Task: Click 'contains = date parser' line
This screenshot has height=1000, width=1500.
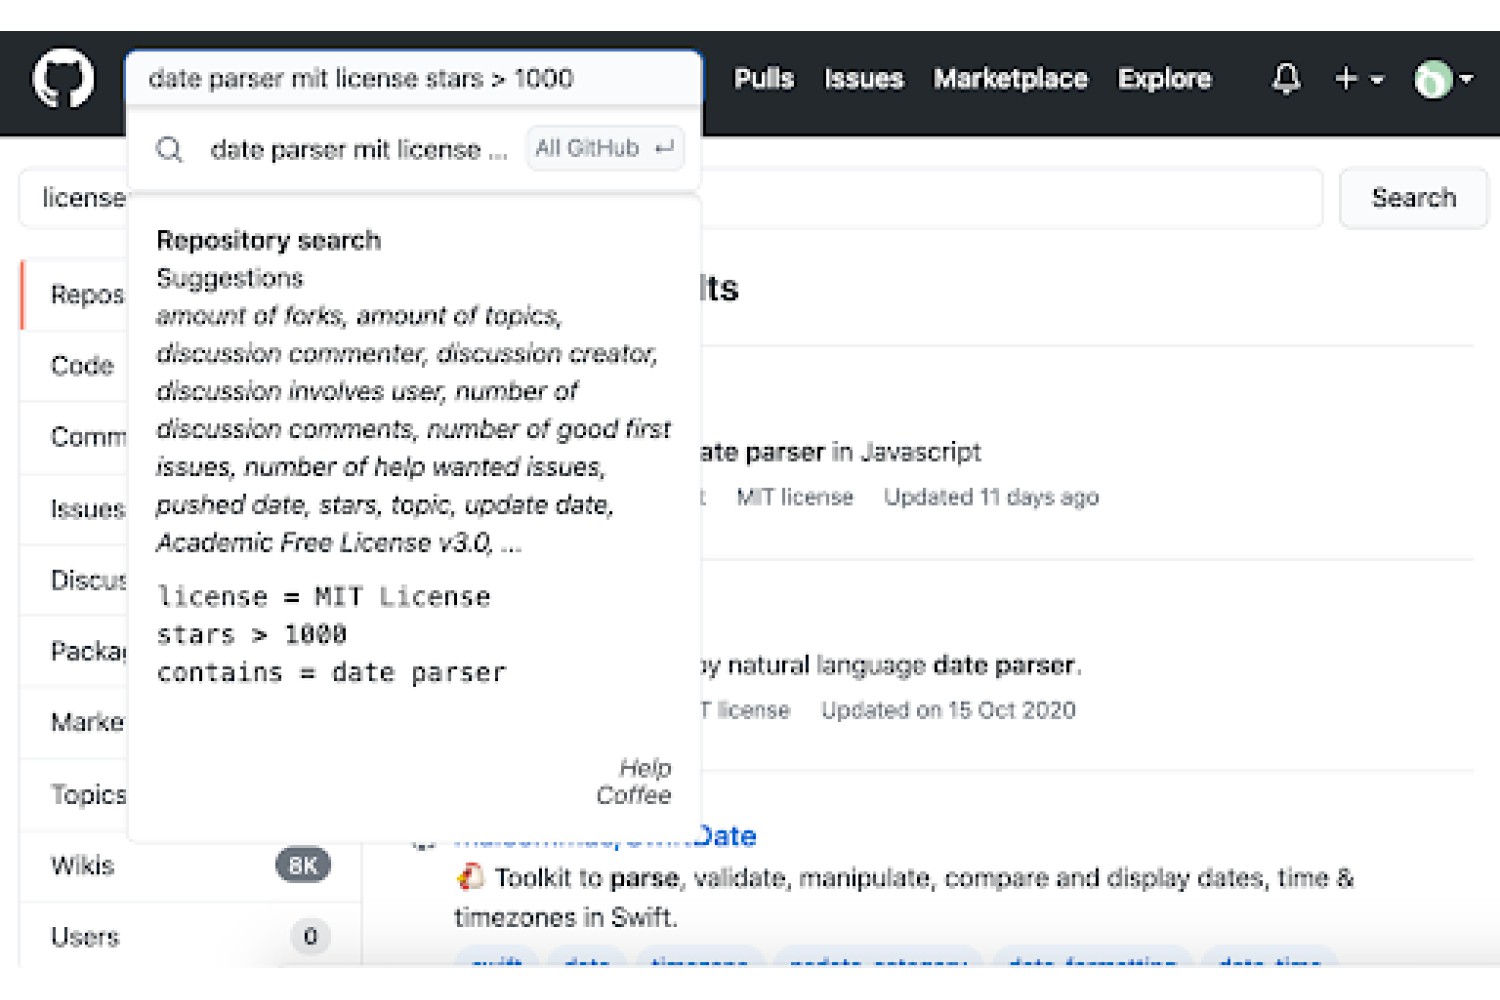Action: (331, 672)
